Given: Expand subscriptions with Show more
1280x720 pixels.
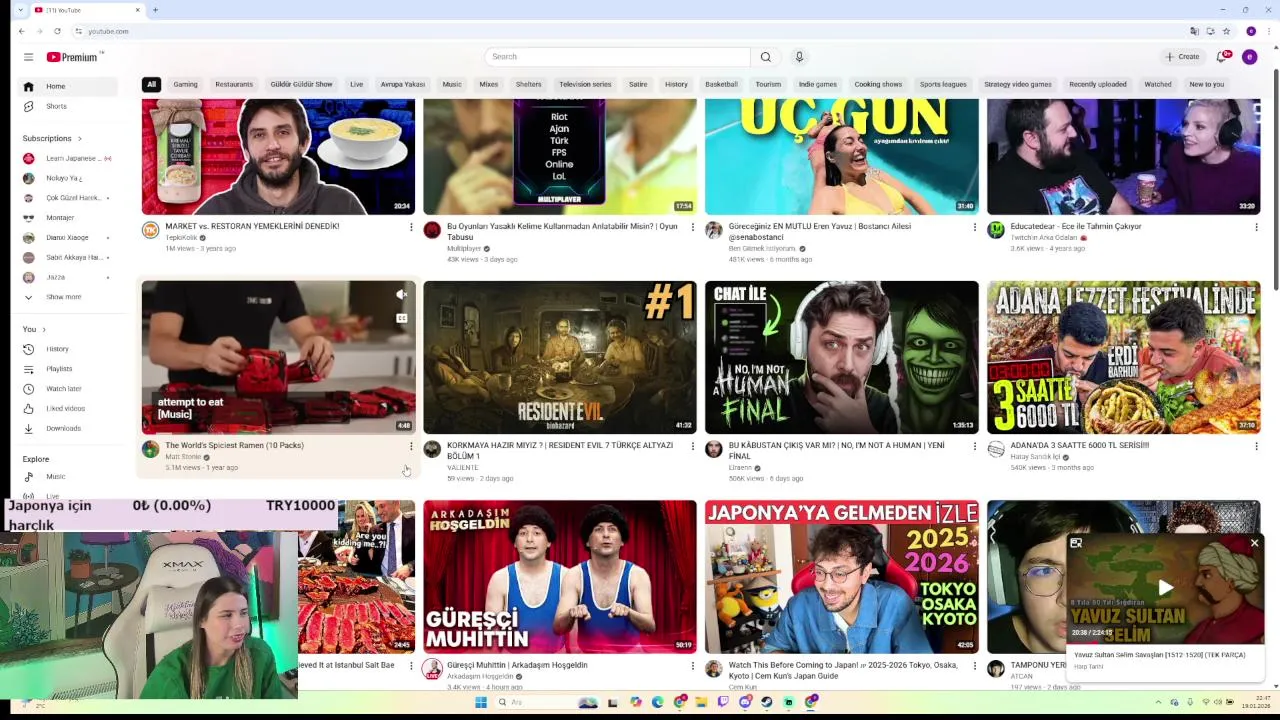Looking at the screenshot, I should coord(68,297).
